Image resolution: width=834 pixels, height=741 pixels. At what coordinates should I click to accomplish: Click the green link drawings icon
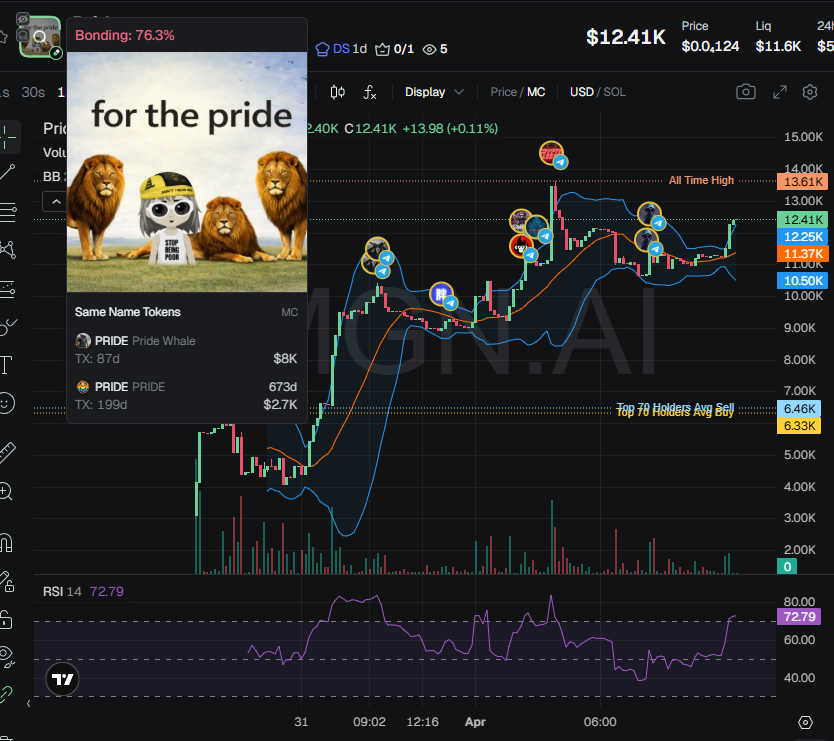[6, 694]
